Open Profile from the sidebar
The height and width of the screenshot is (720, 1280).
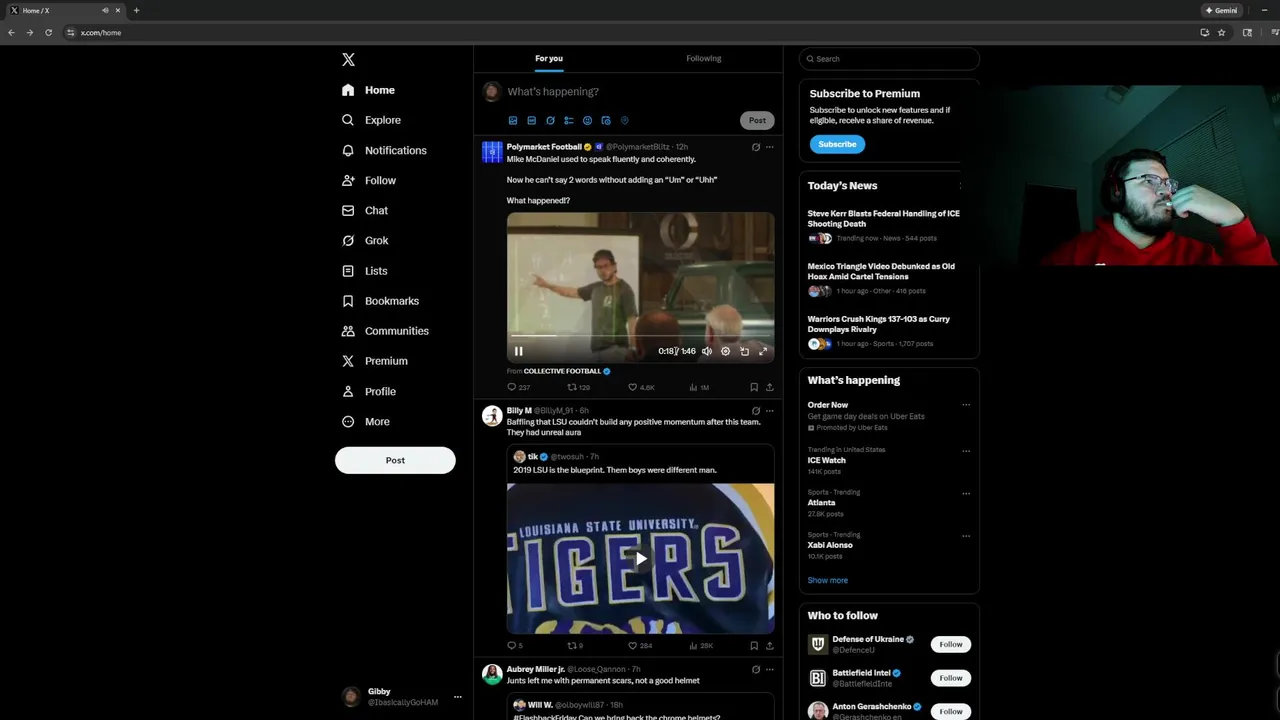368,392
